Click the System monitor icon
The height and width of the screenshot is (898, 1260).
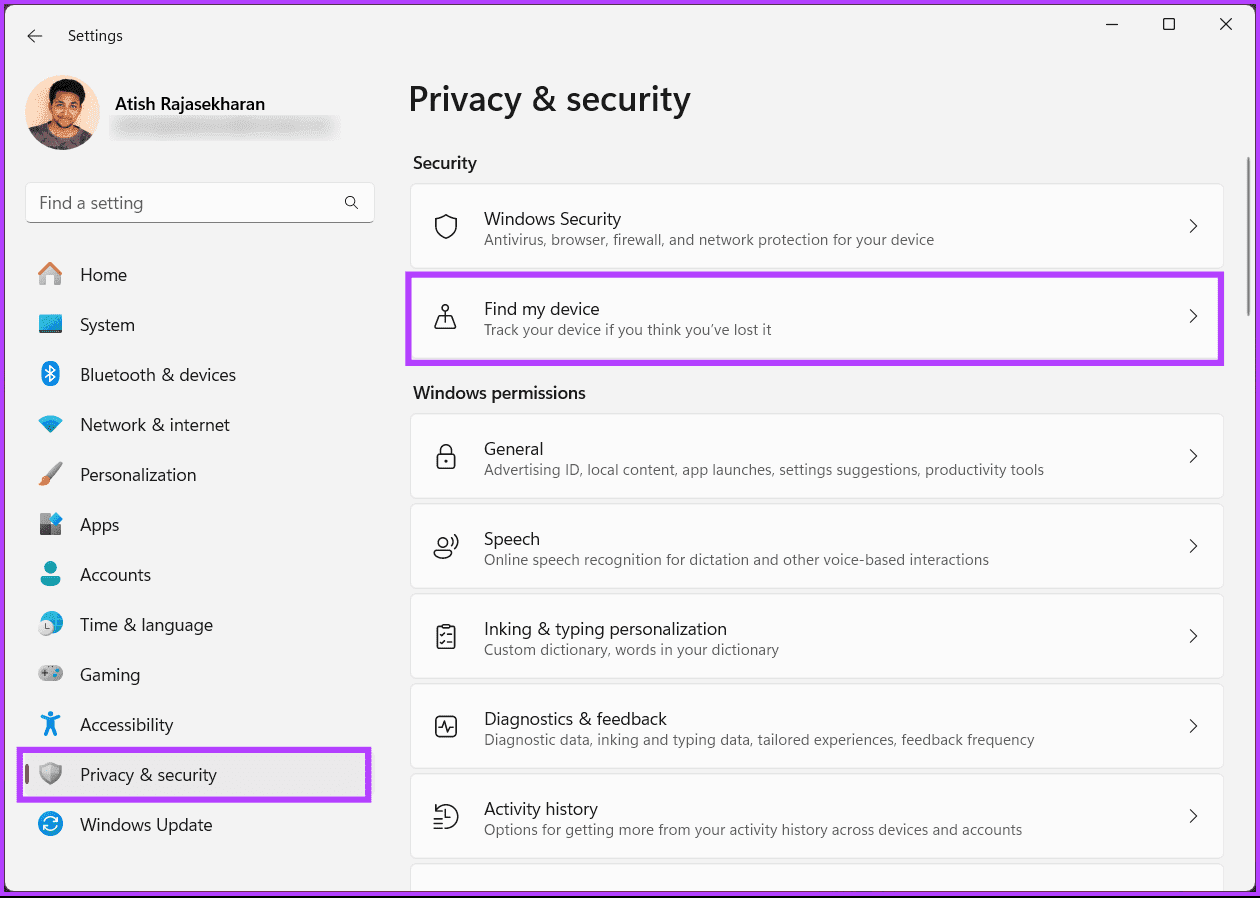tap(50, 324)
